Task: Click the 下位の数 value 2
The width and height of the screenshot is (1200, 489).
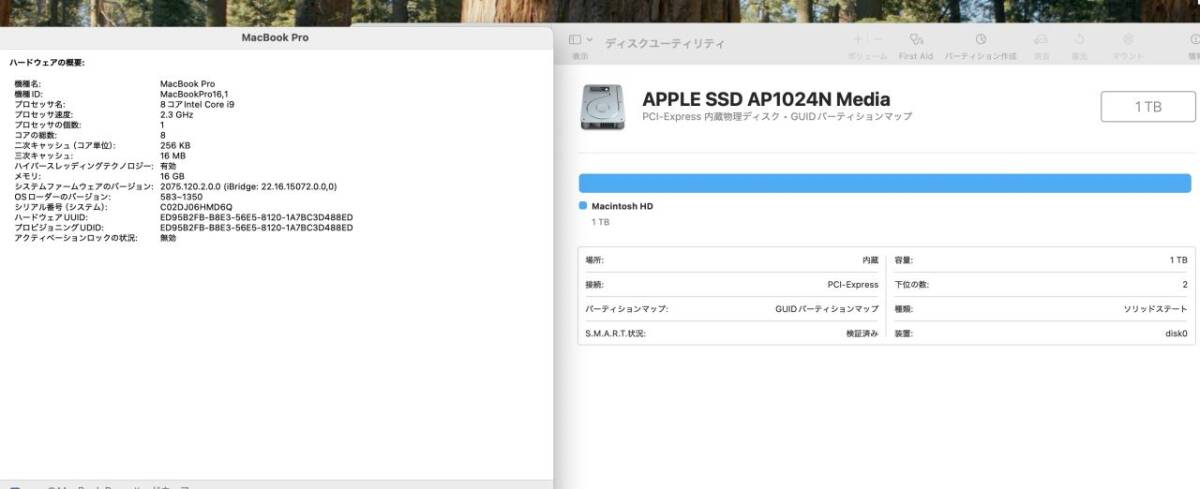Action: click(x=1185, y=284)
